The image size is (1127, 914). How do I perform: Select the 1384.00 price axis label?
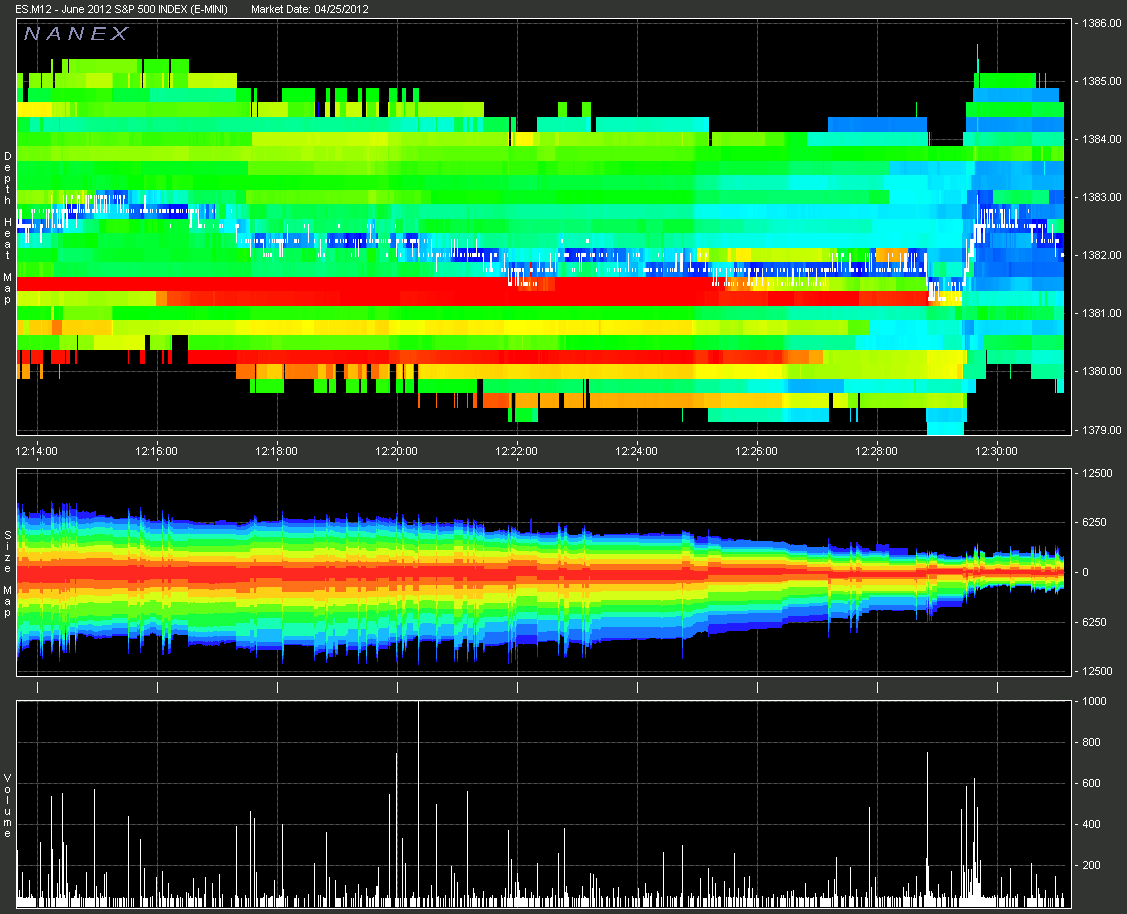click(1102, 139)
